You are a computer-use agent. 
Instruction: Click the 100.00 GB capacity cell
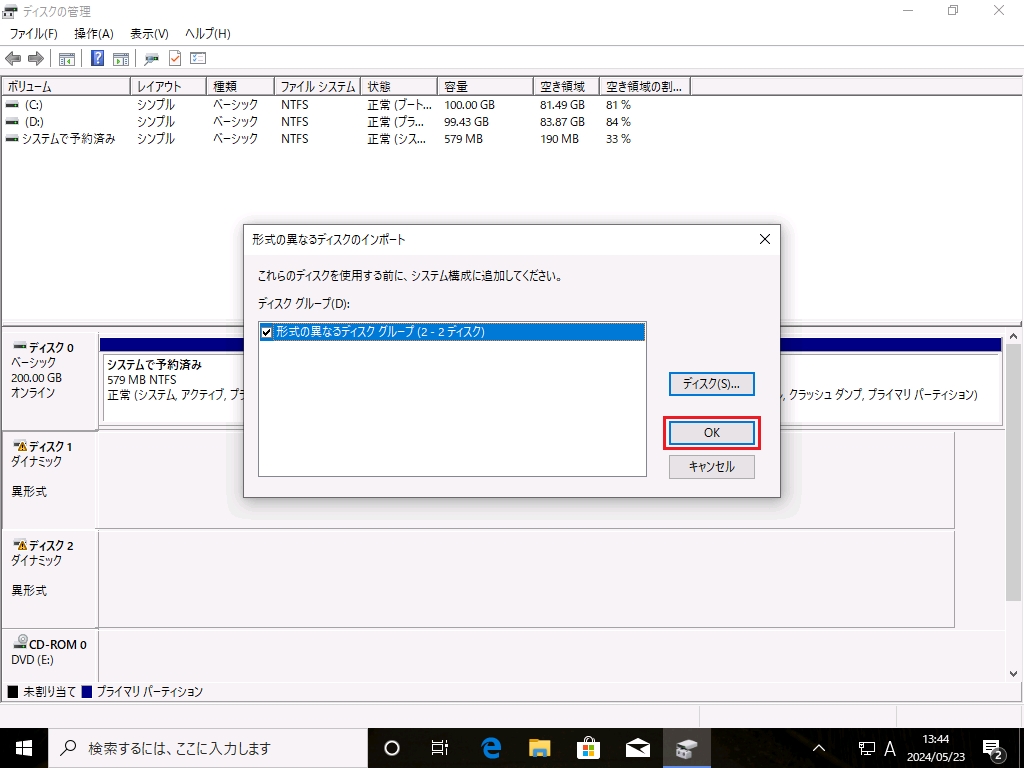coord(470,104)
